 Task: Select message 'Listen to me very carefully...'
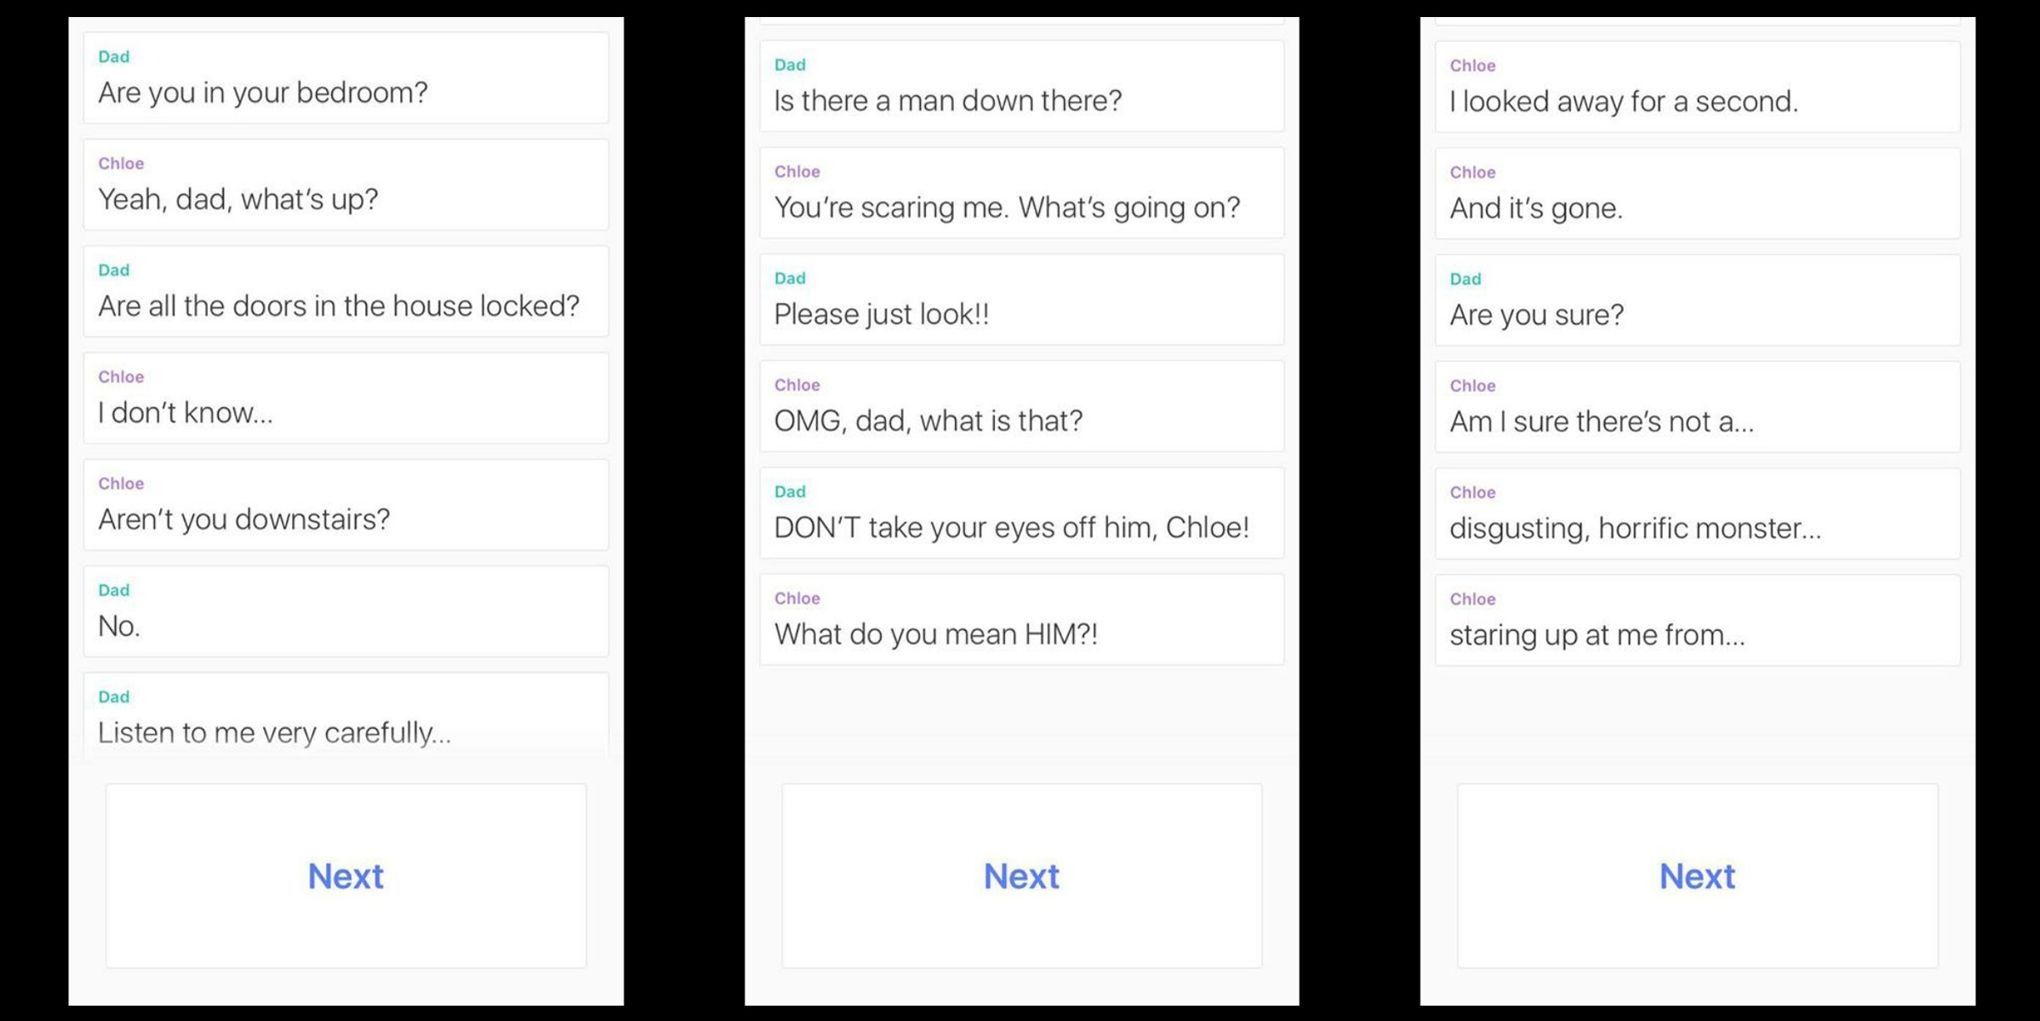(346, 715)
